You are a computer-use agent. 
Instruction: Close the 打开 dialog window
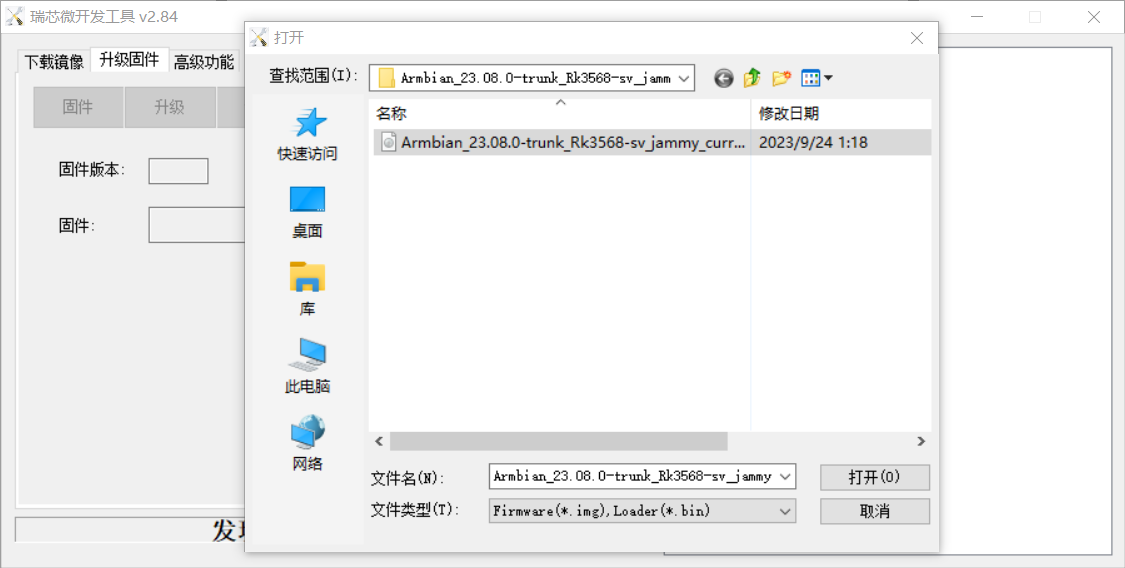916,38
